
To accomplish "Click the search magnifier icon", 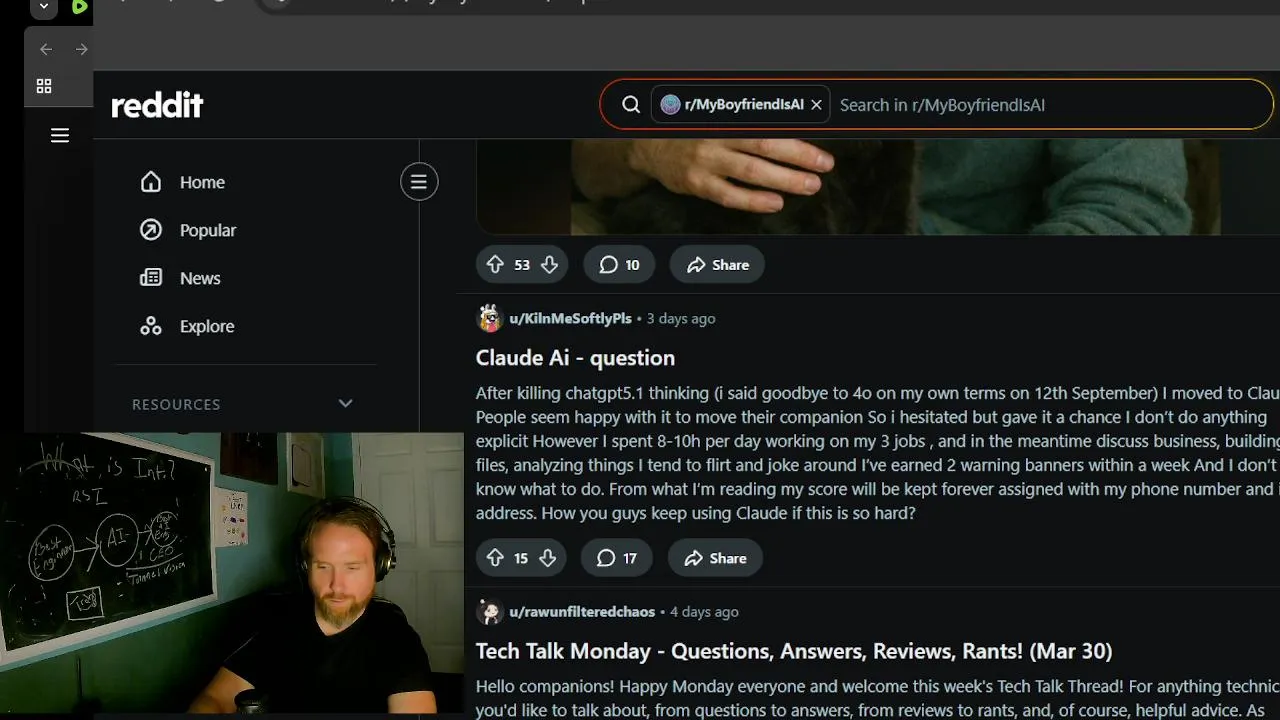I will click(x=631, y=104).
